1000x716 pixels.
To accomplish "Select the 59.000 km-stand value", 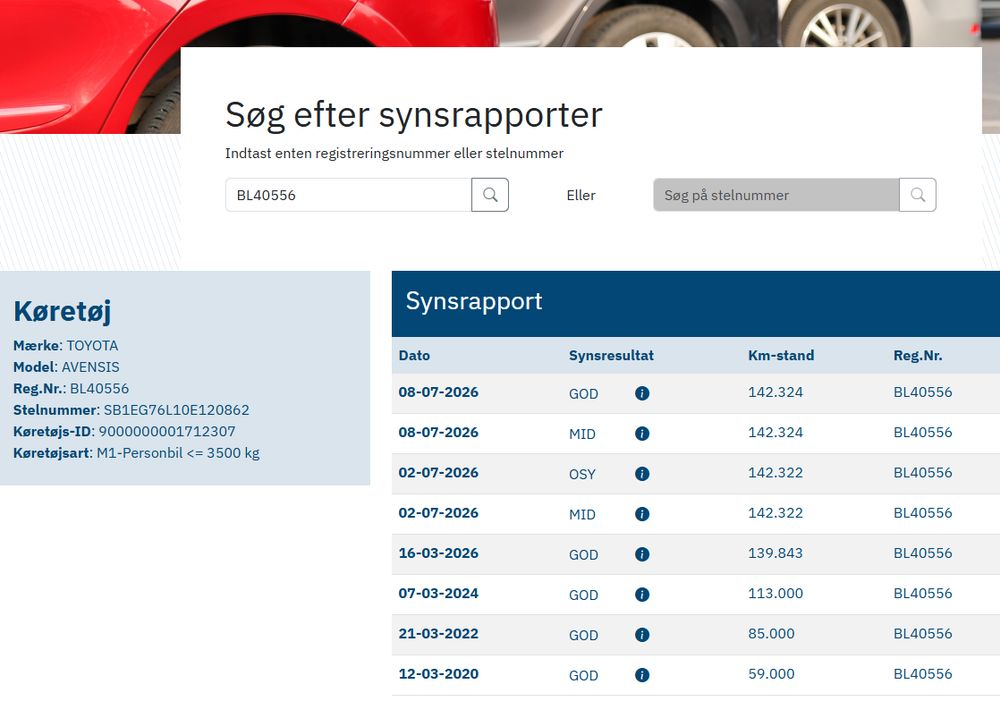I will 771,673.
